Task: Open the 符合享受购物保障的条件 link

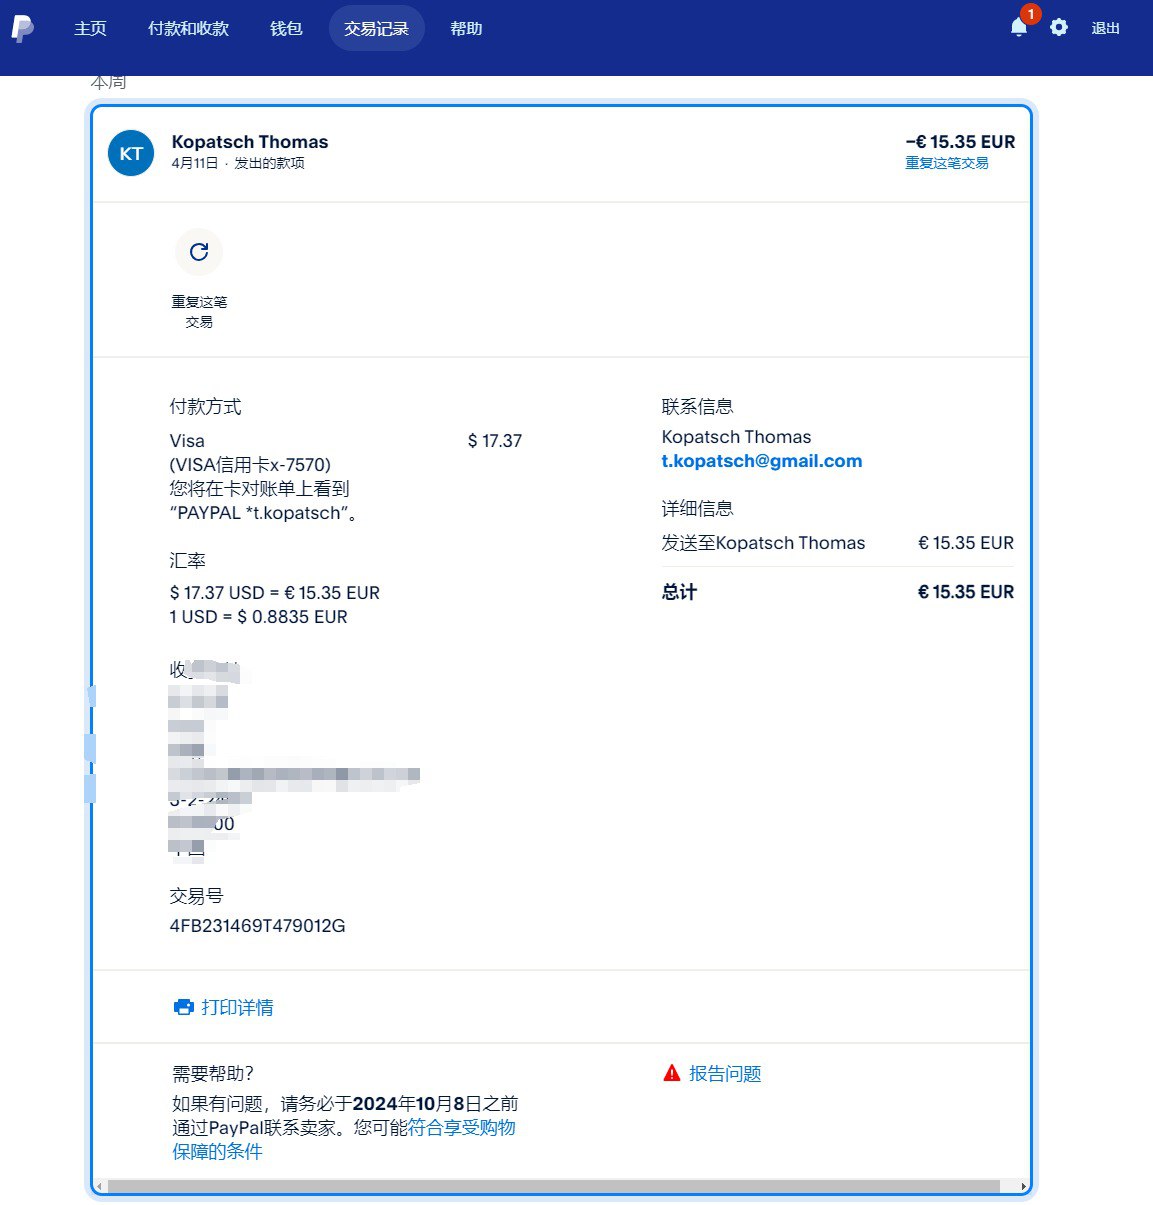Action: (461, 1128)
